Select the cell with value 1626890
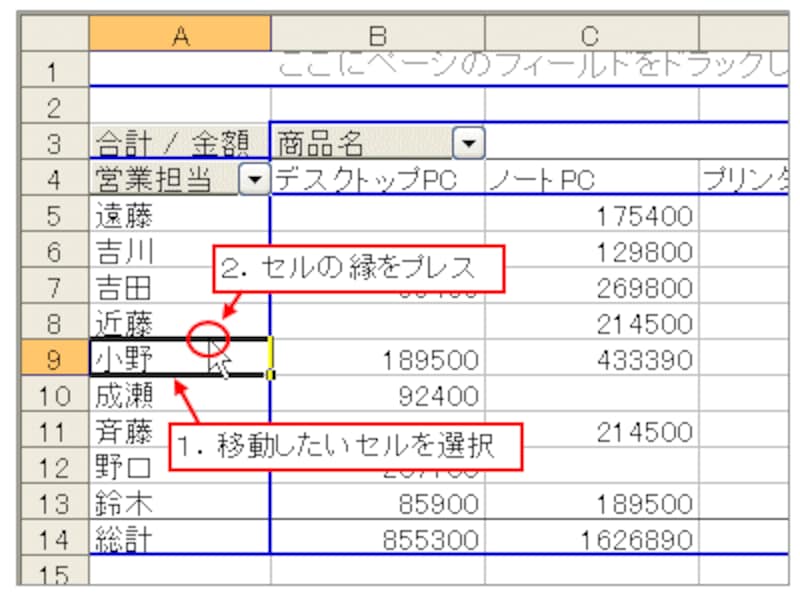The width and height of the screenshot is (800, 596). pos(591,540)
